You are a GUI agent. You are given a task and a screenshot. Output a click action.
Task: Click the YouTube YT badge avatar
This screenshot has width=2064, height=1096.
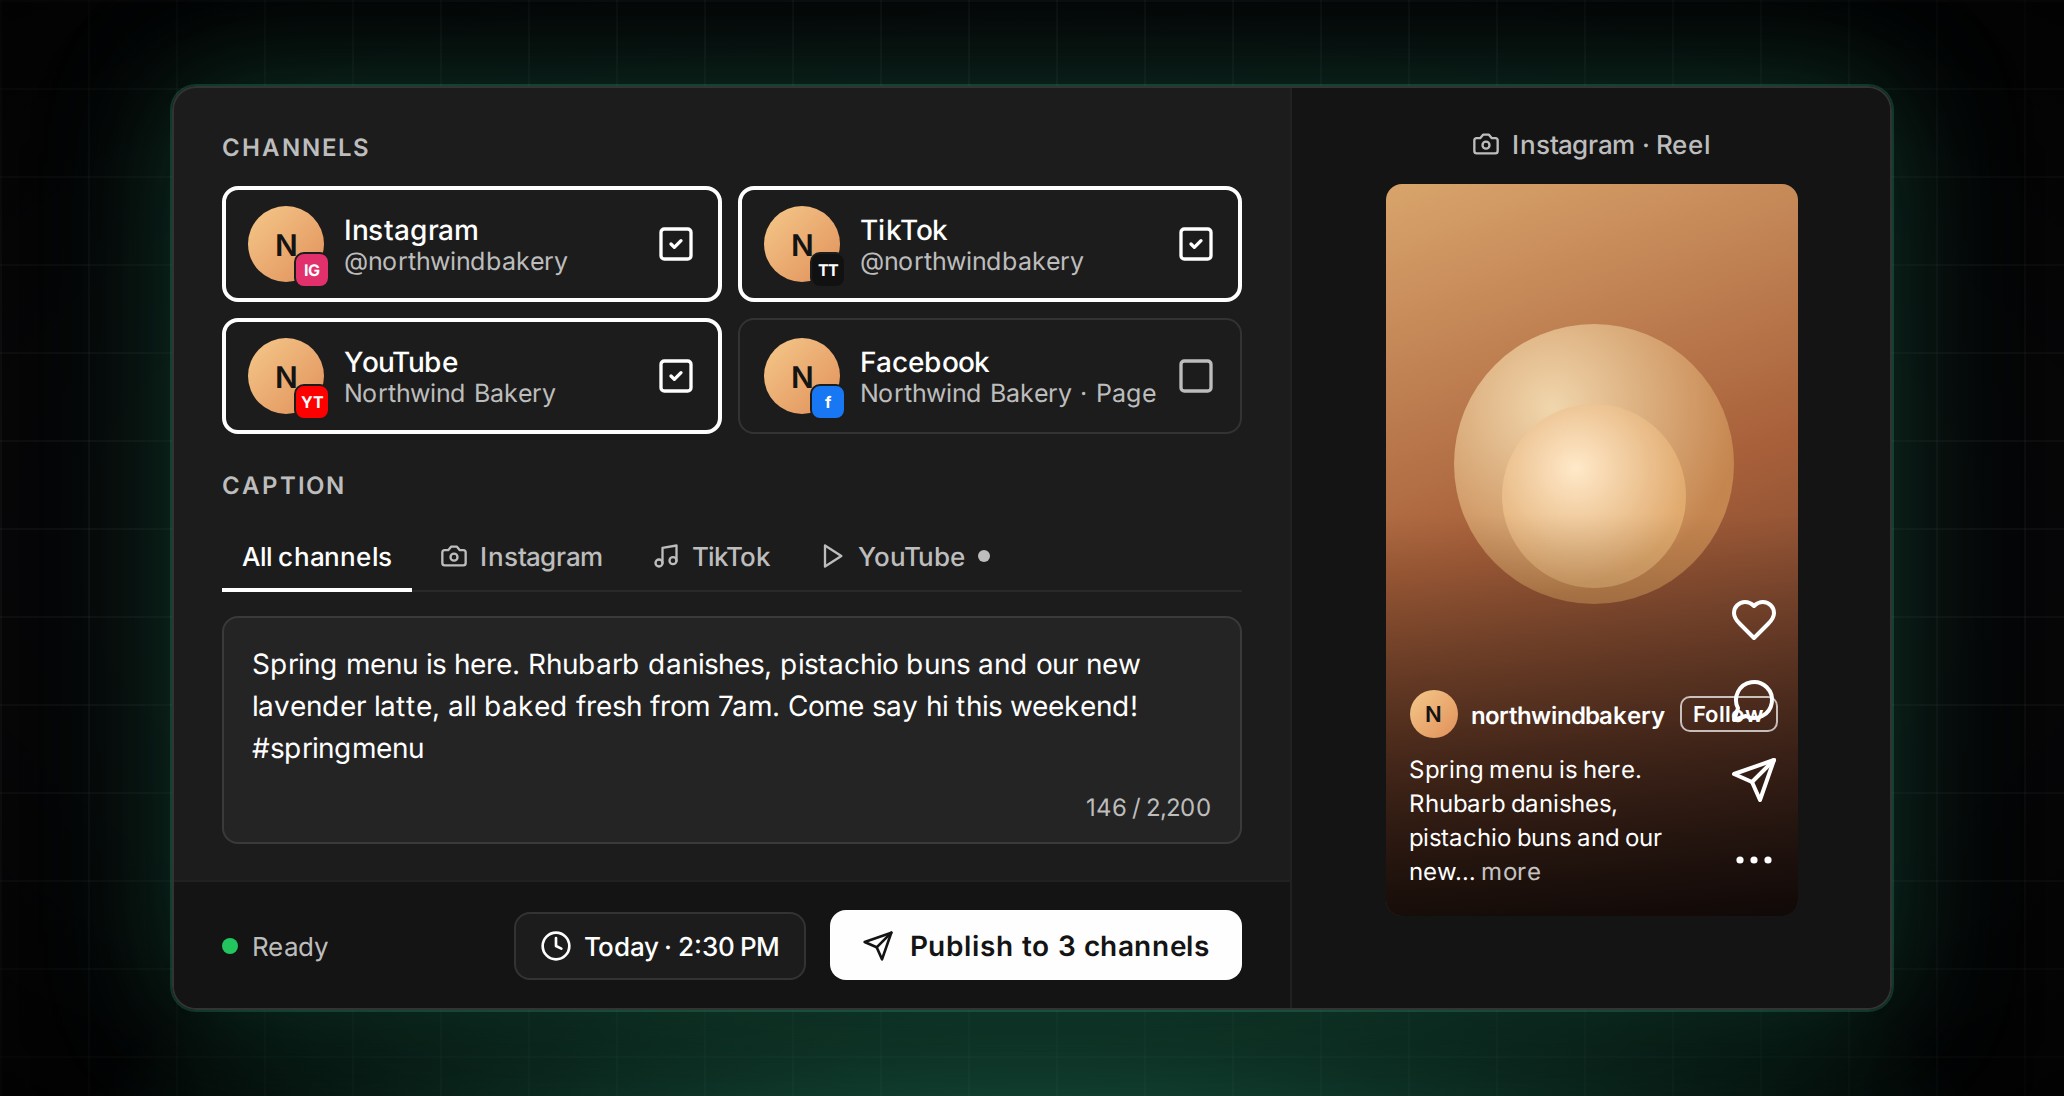pos(287,377)
